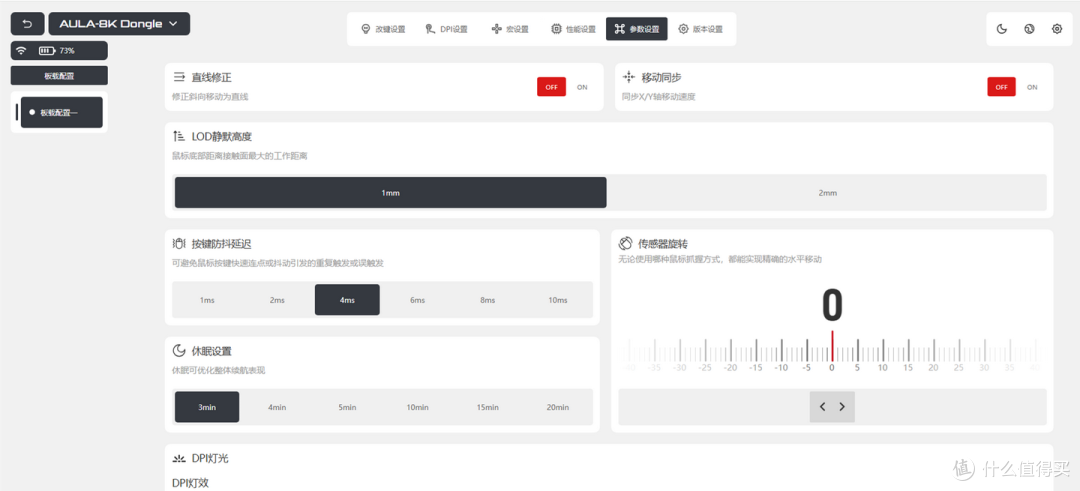The width and height of the screenshot is (1080, 491).
Task: Set 移动同步 to OFF
Action: pos(1001,87)
